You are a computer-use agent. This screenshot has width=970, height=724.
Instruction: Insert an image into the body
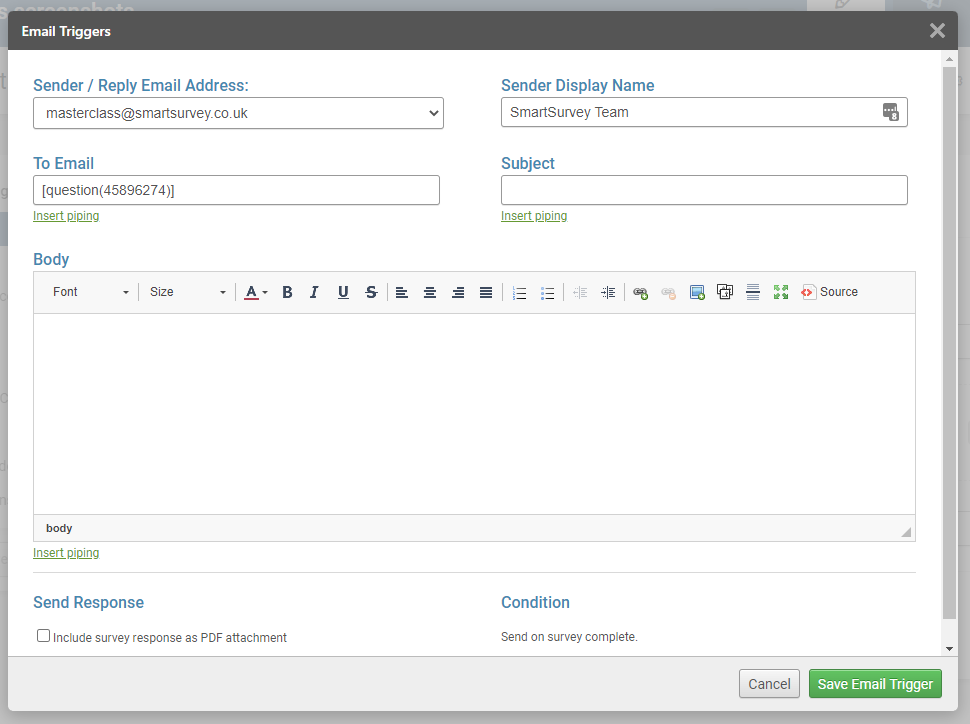[x=697, y=292]
